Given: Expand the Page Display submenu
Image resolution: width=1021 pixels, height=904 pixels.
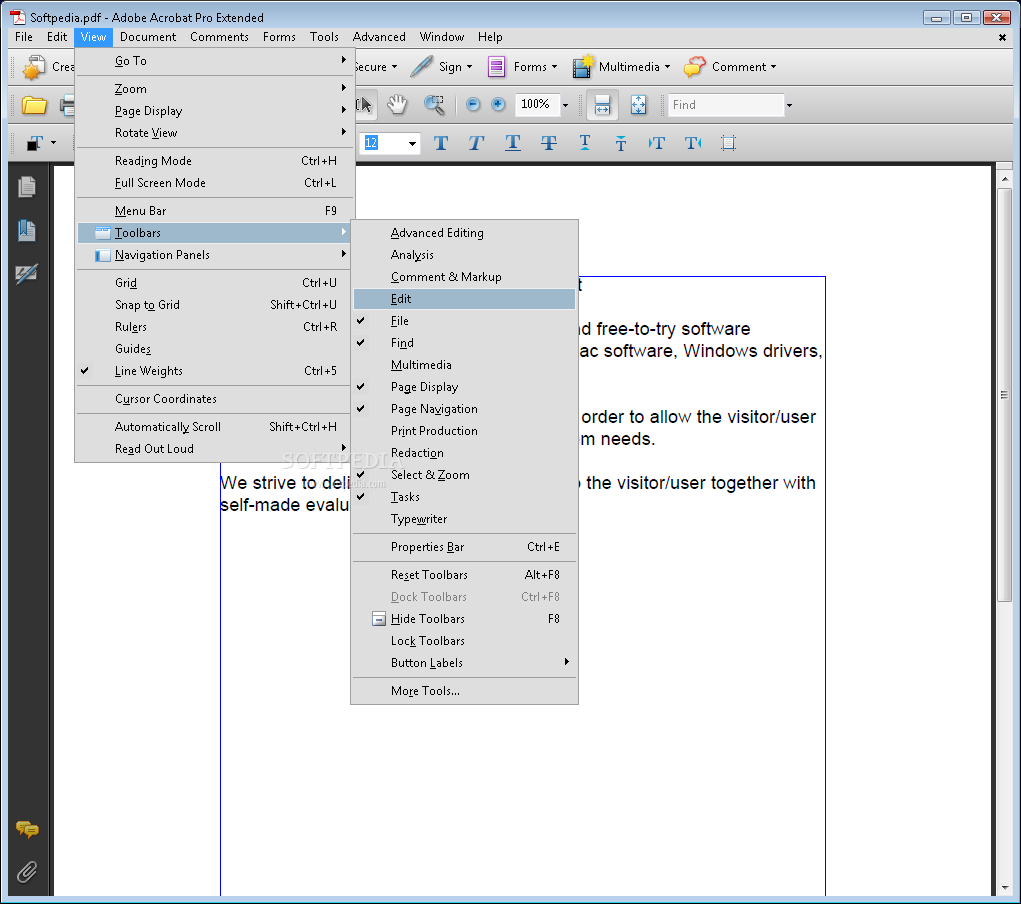Looking at the screenshot, I should tap(215, 111).
